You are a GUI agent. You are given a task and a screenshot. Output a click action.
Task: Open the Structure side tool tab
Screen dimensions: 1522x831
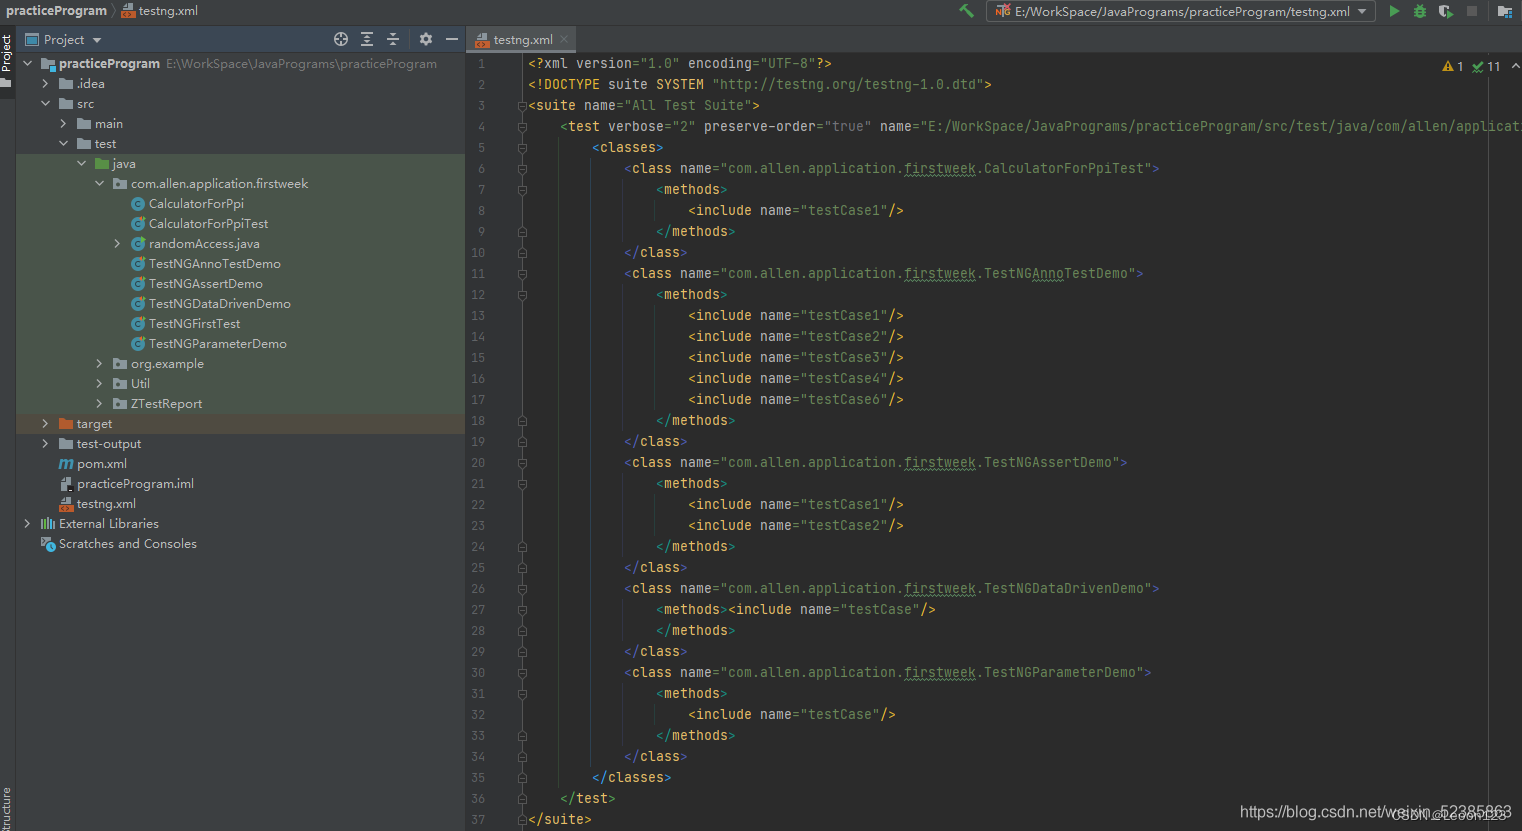pyautogui.click(x=6, y=810)
